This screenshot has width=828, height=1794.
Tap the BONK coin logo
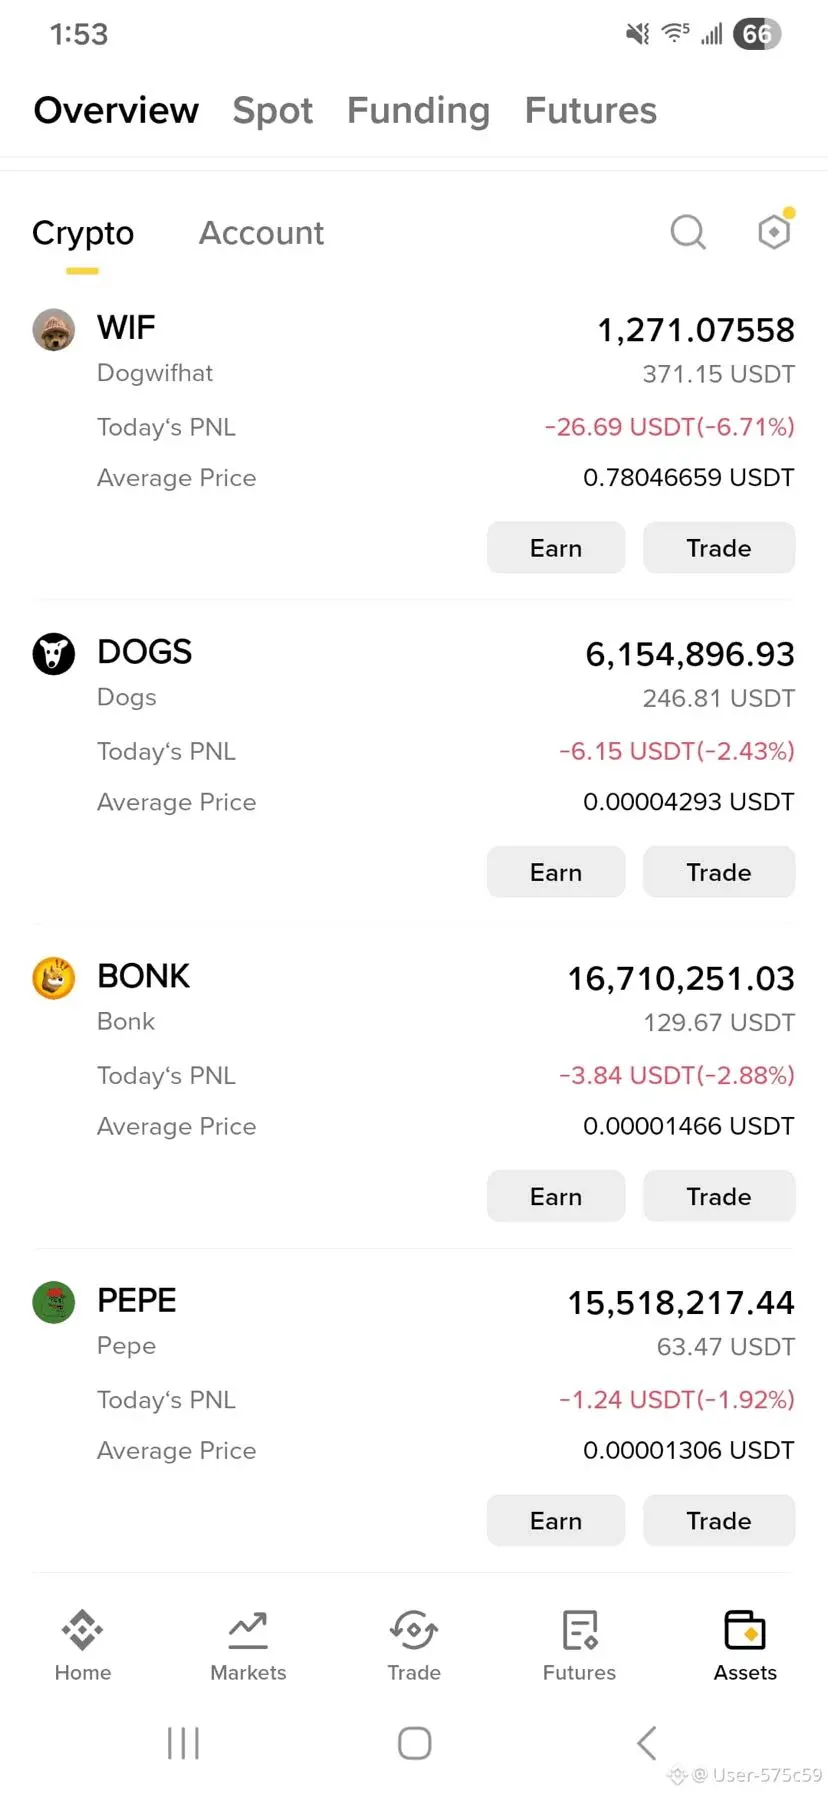tap(54, 978)
